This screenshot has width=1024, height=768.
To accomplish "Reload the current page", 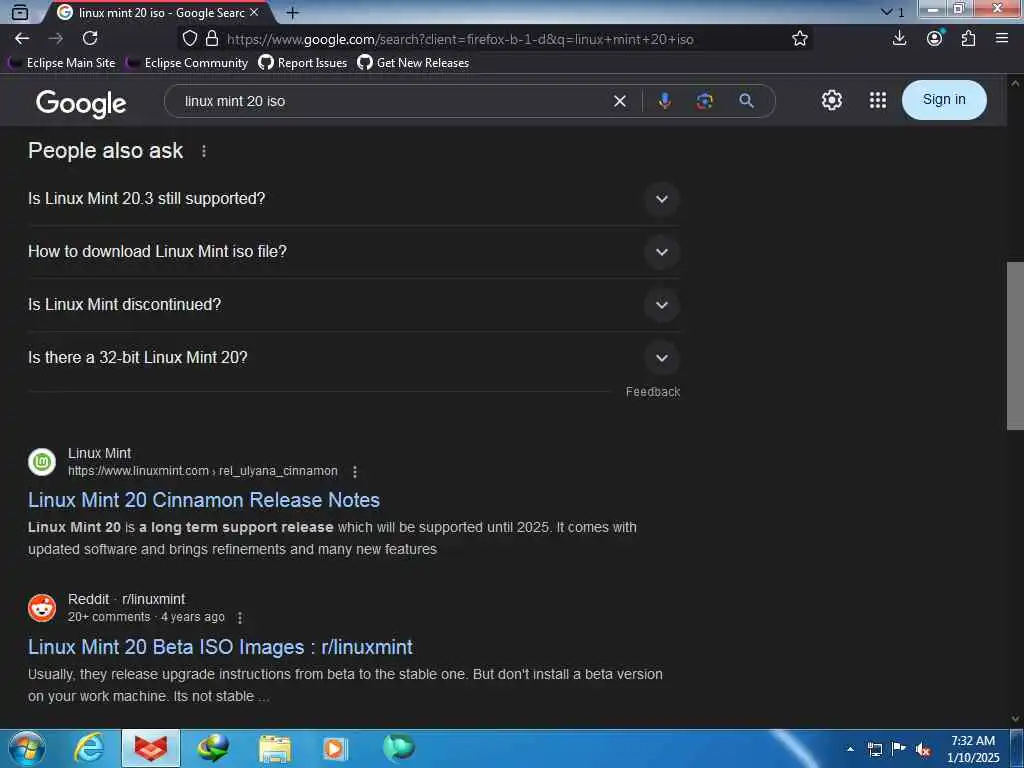I will 90,39.
